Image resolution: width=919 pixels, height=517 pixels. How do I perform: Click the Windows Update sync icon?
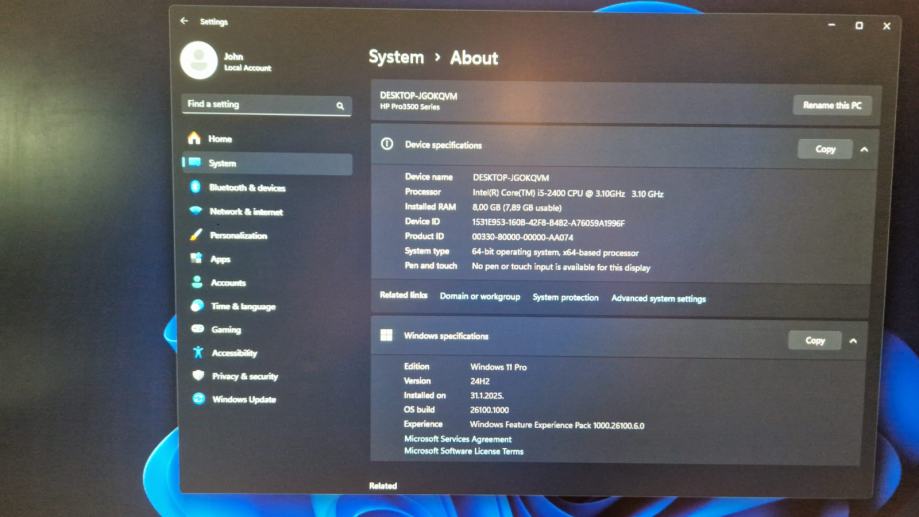pos(199,399)
